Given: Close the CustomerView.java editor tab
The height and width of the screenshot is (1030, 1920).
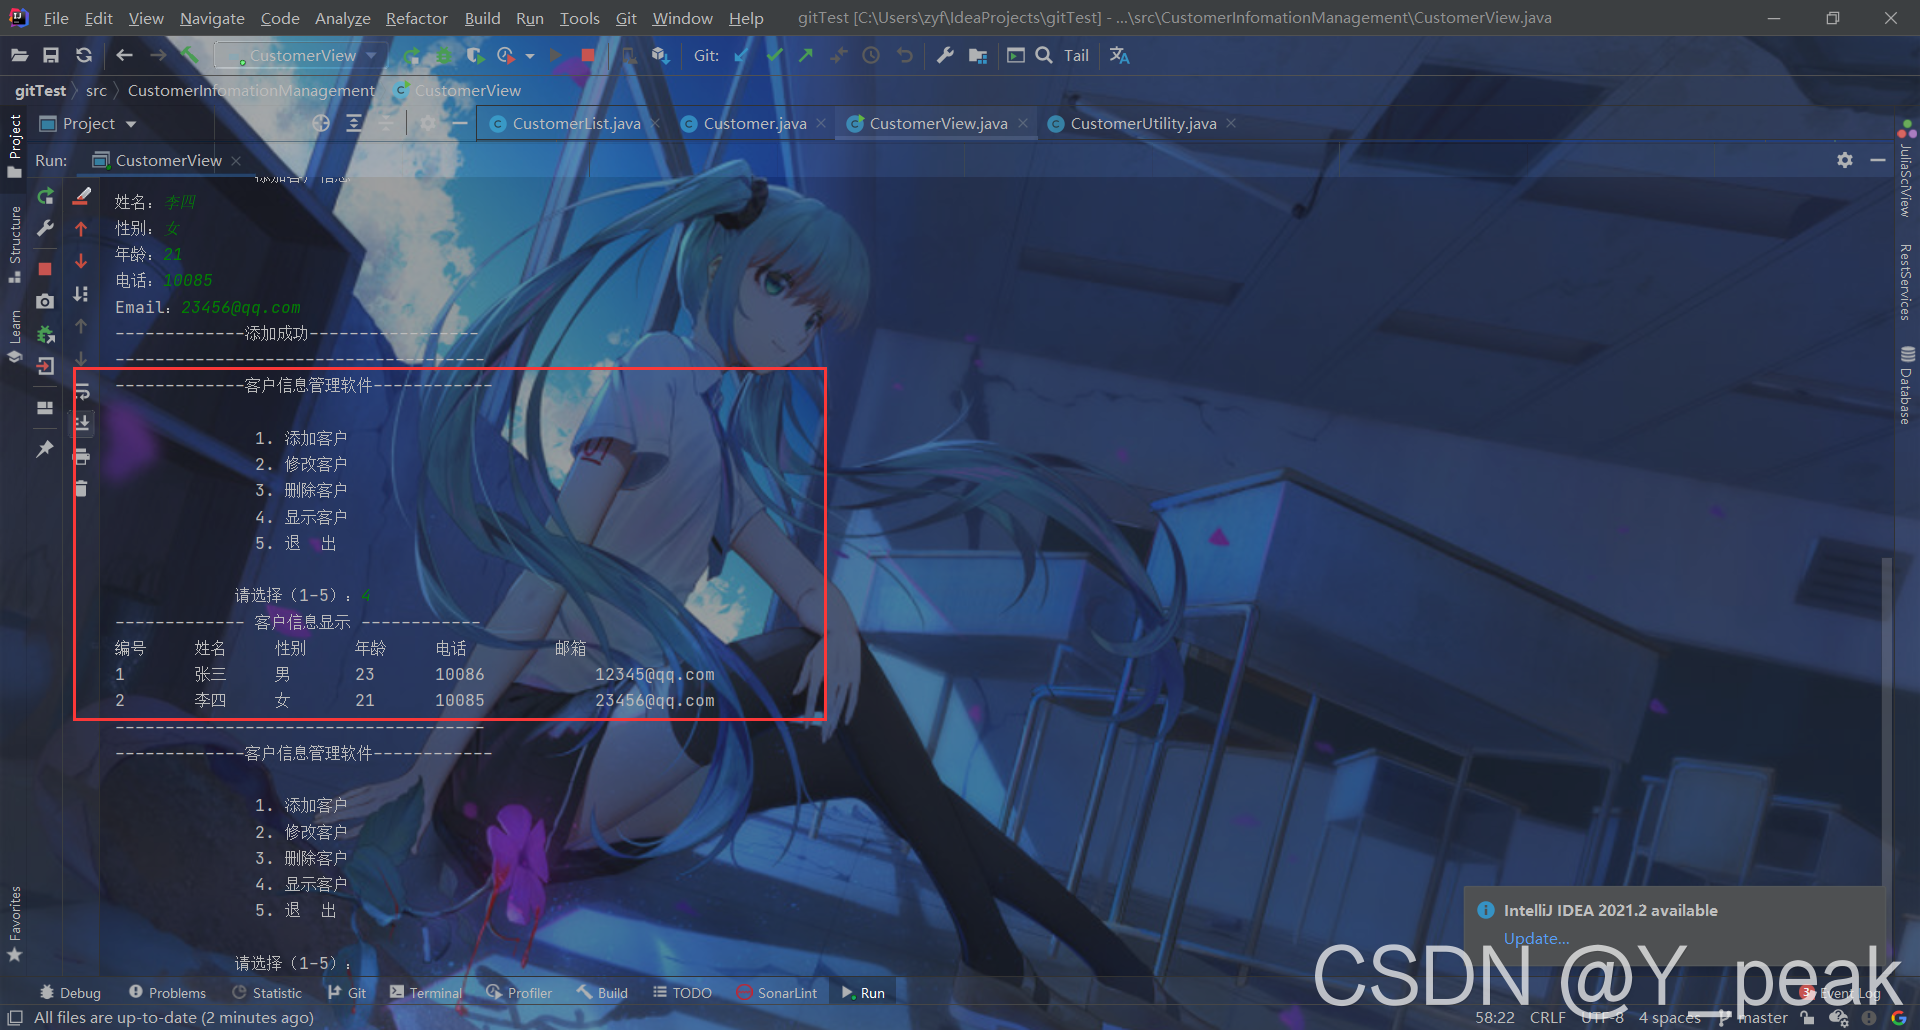Looking at the screenshot, I should tap(1023, 123).
